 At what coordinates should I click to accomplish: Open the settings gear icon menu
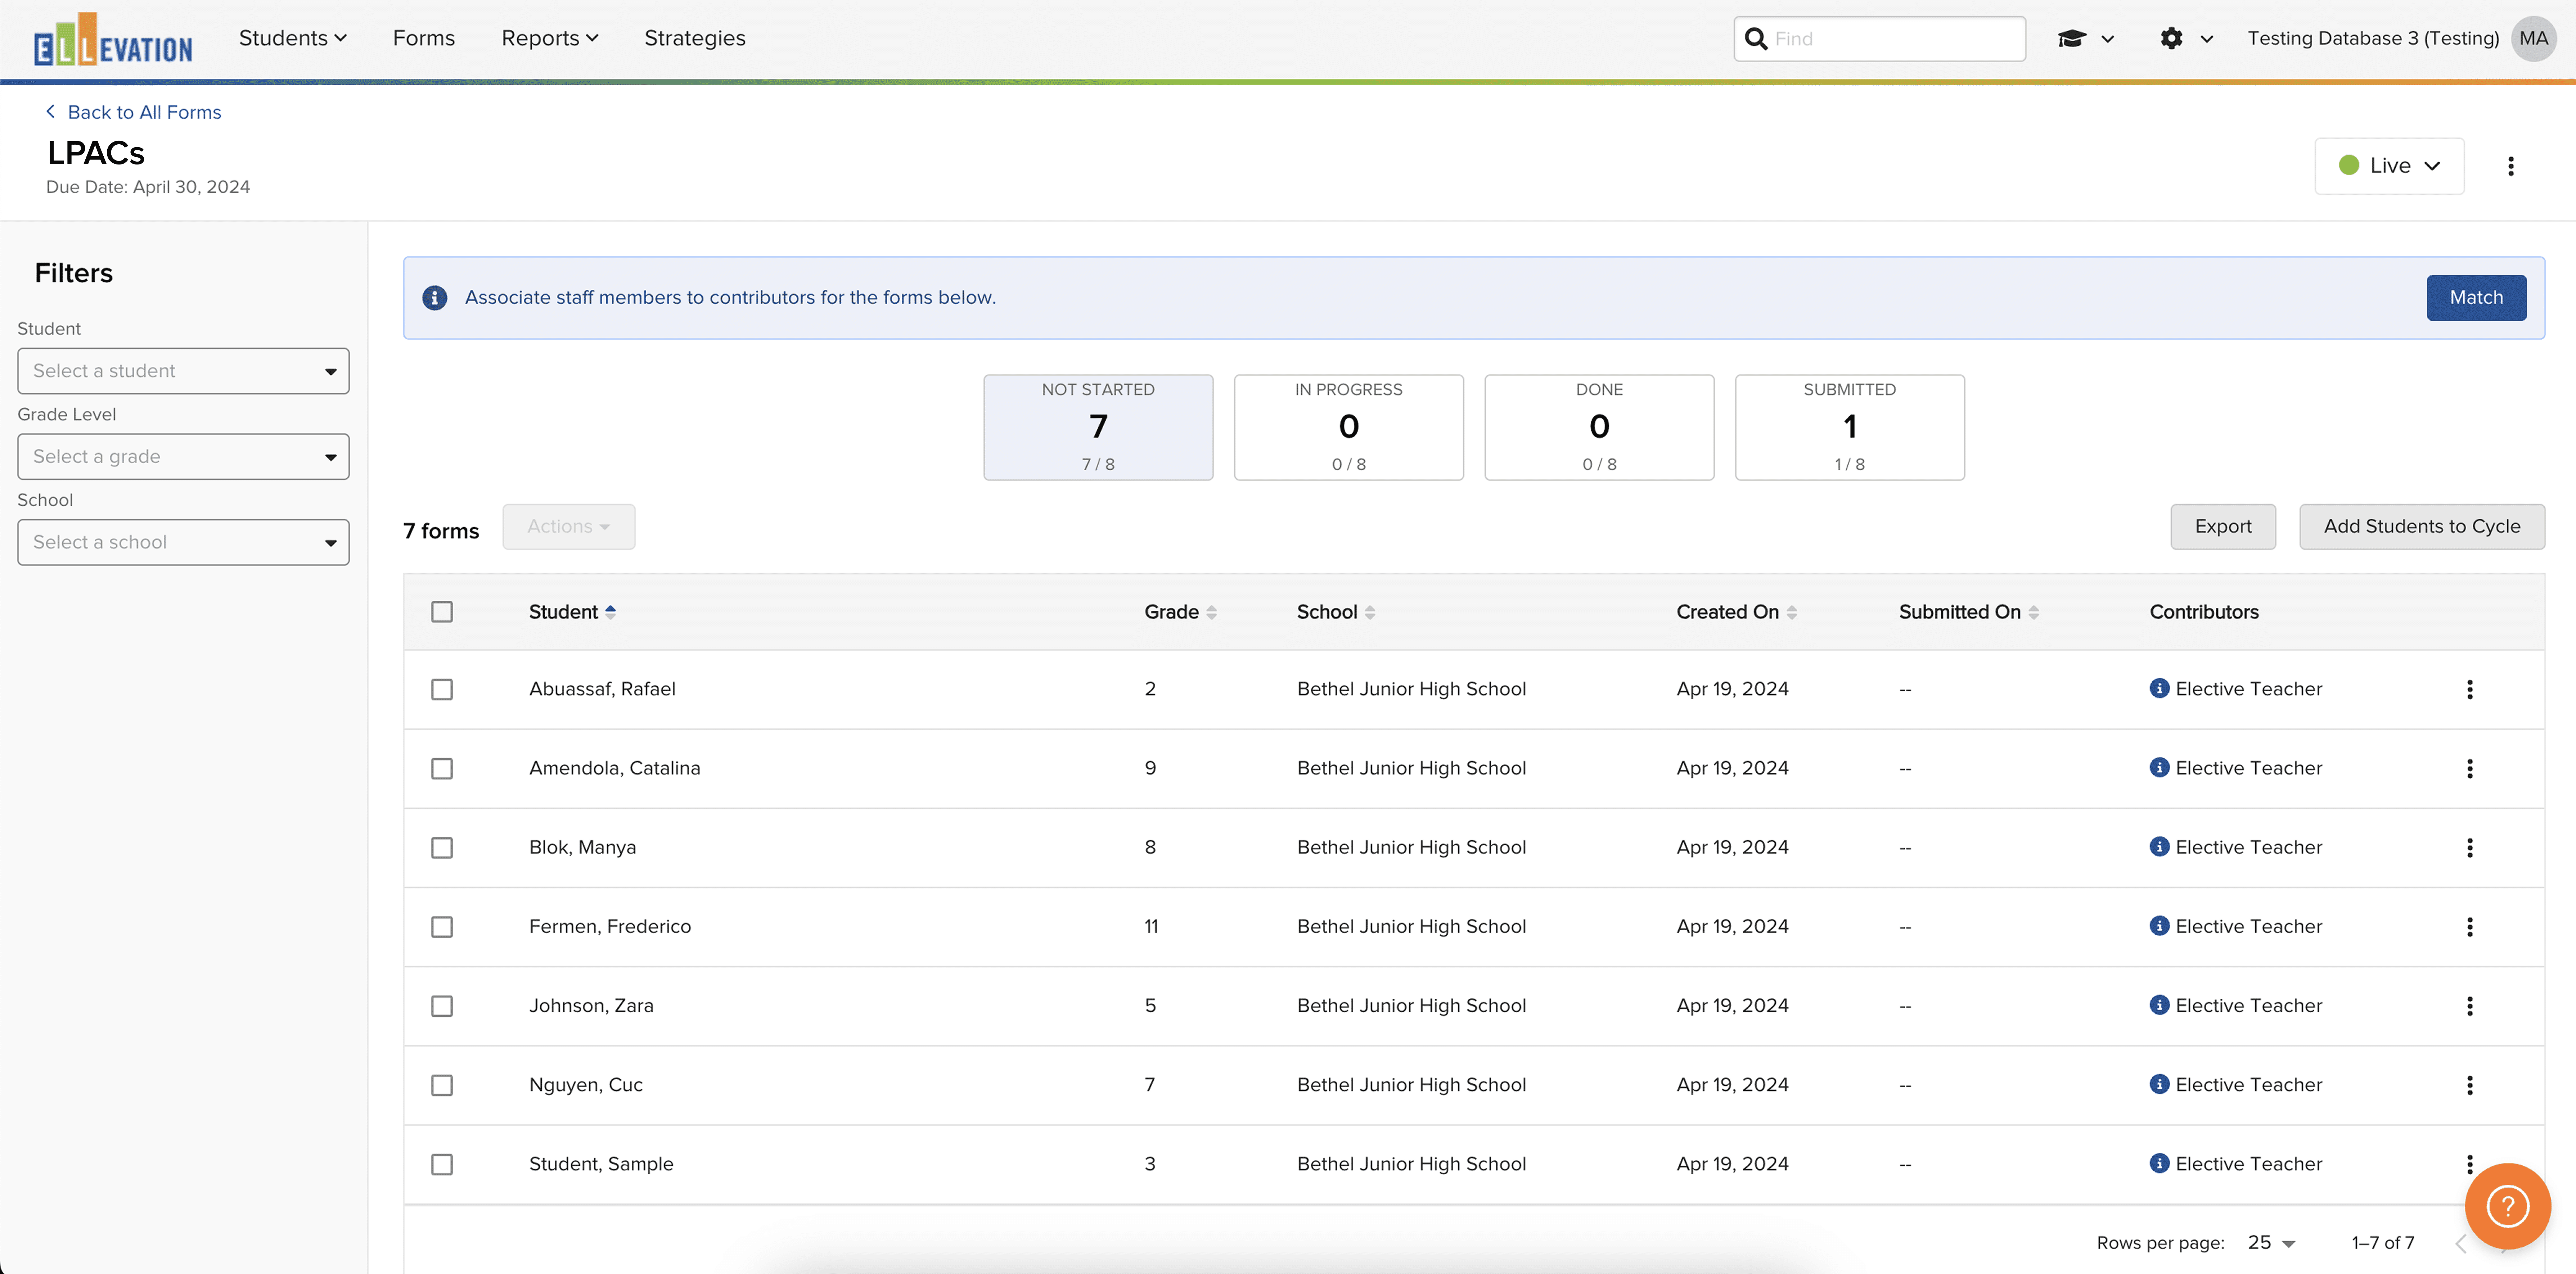(2171, 39)
